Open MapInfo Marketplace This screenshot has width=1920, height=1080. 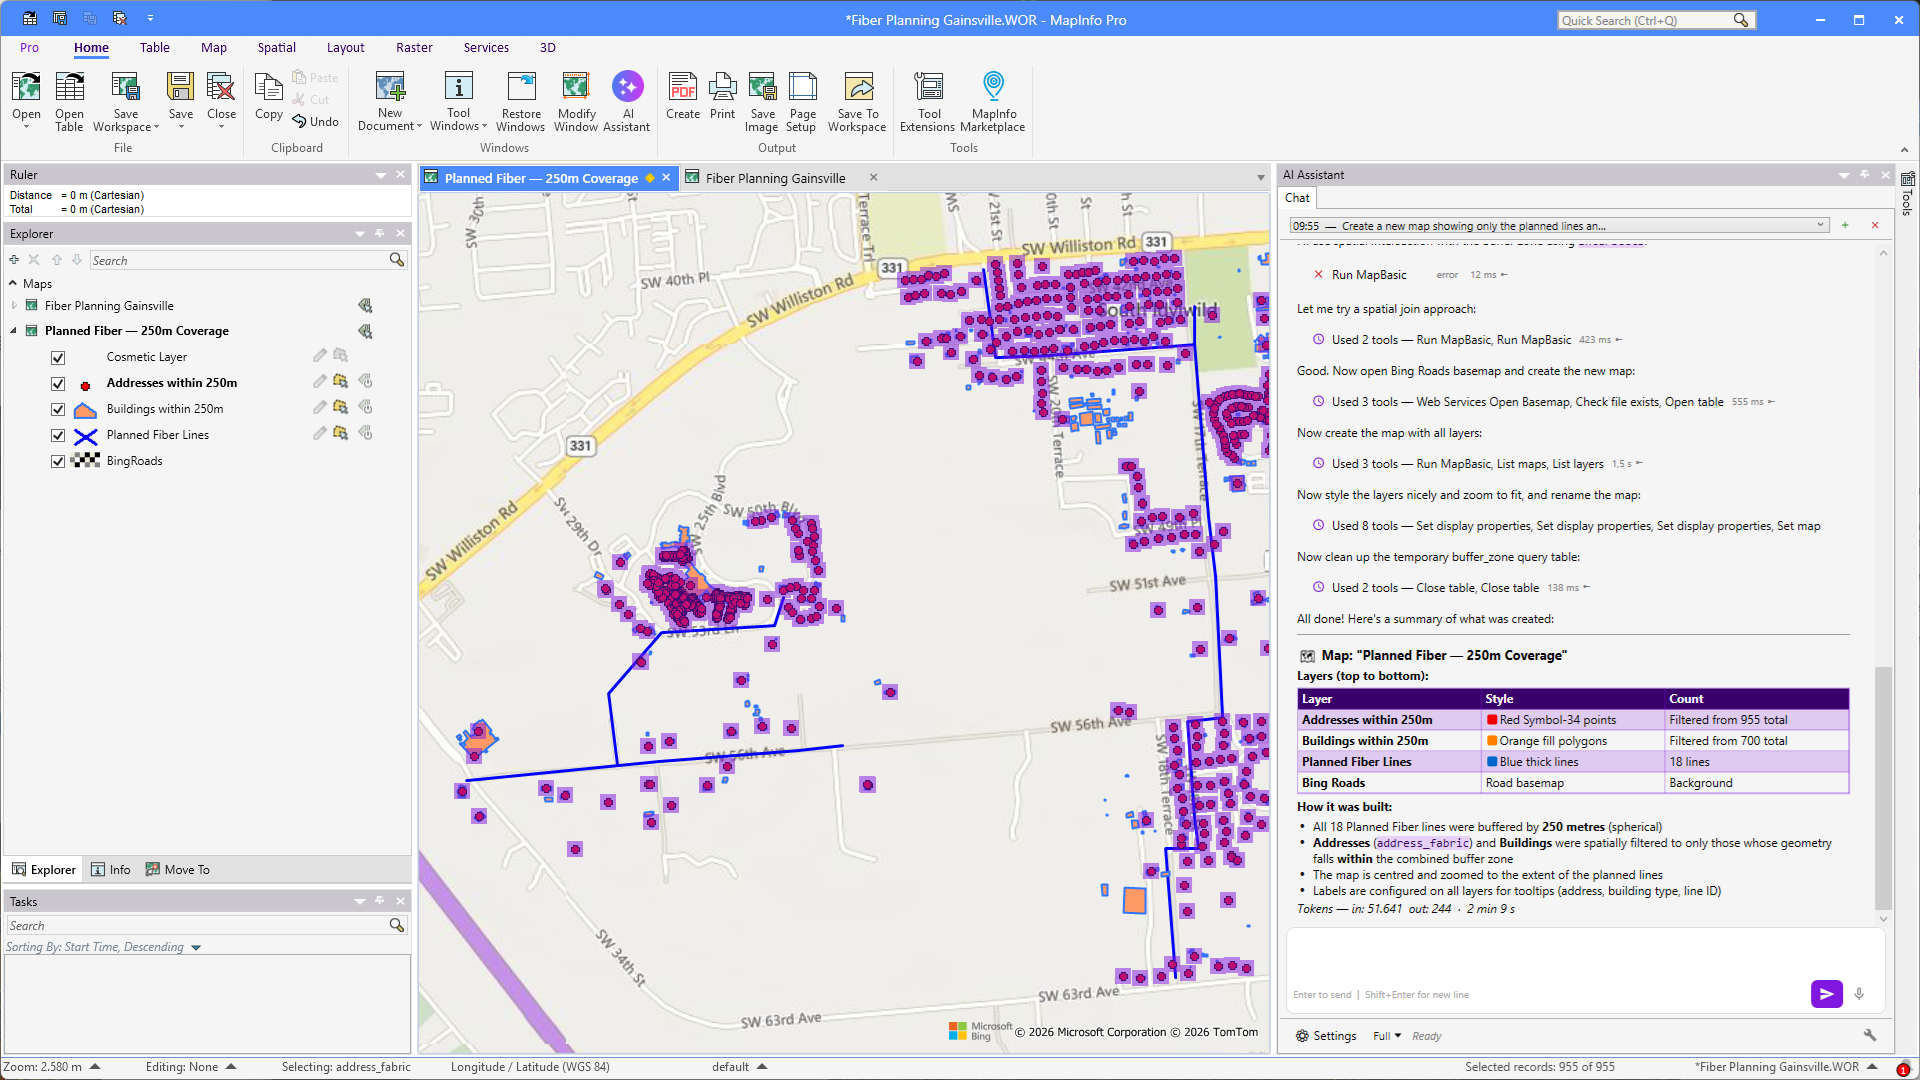(x=993, y=102)
